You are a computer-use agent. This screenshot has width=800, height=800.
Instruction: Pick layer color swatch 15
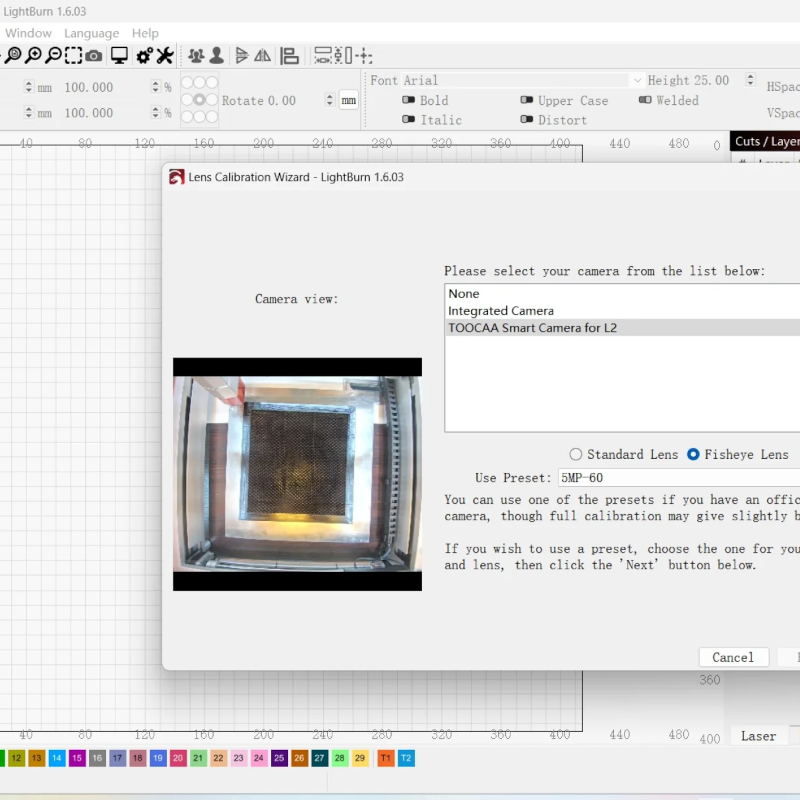77,758
